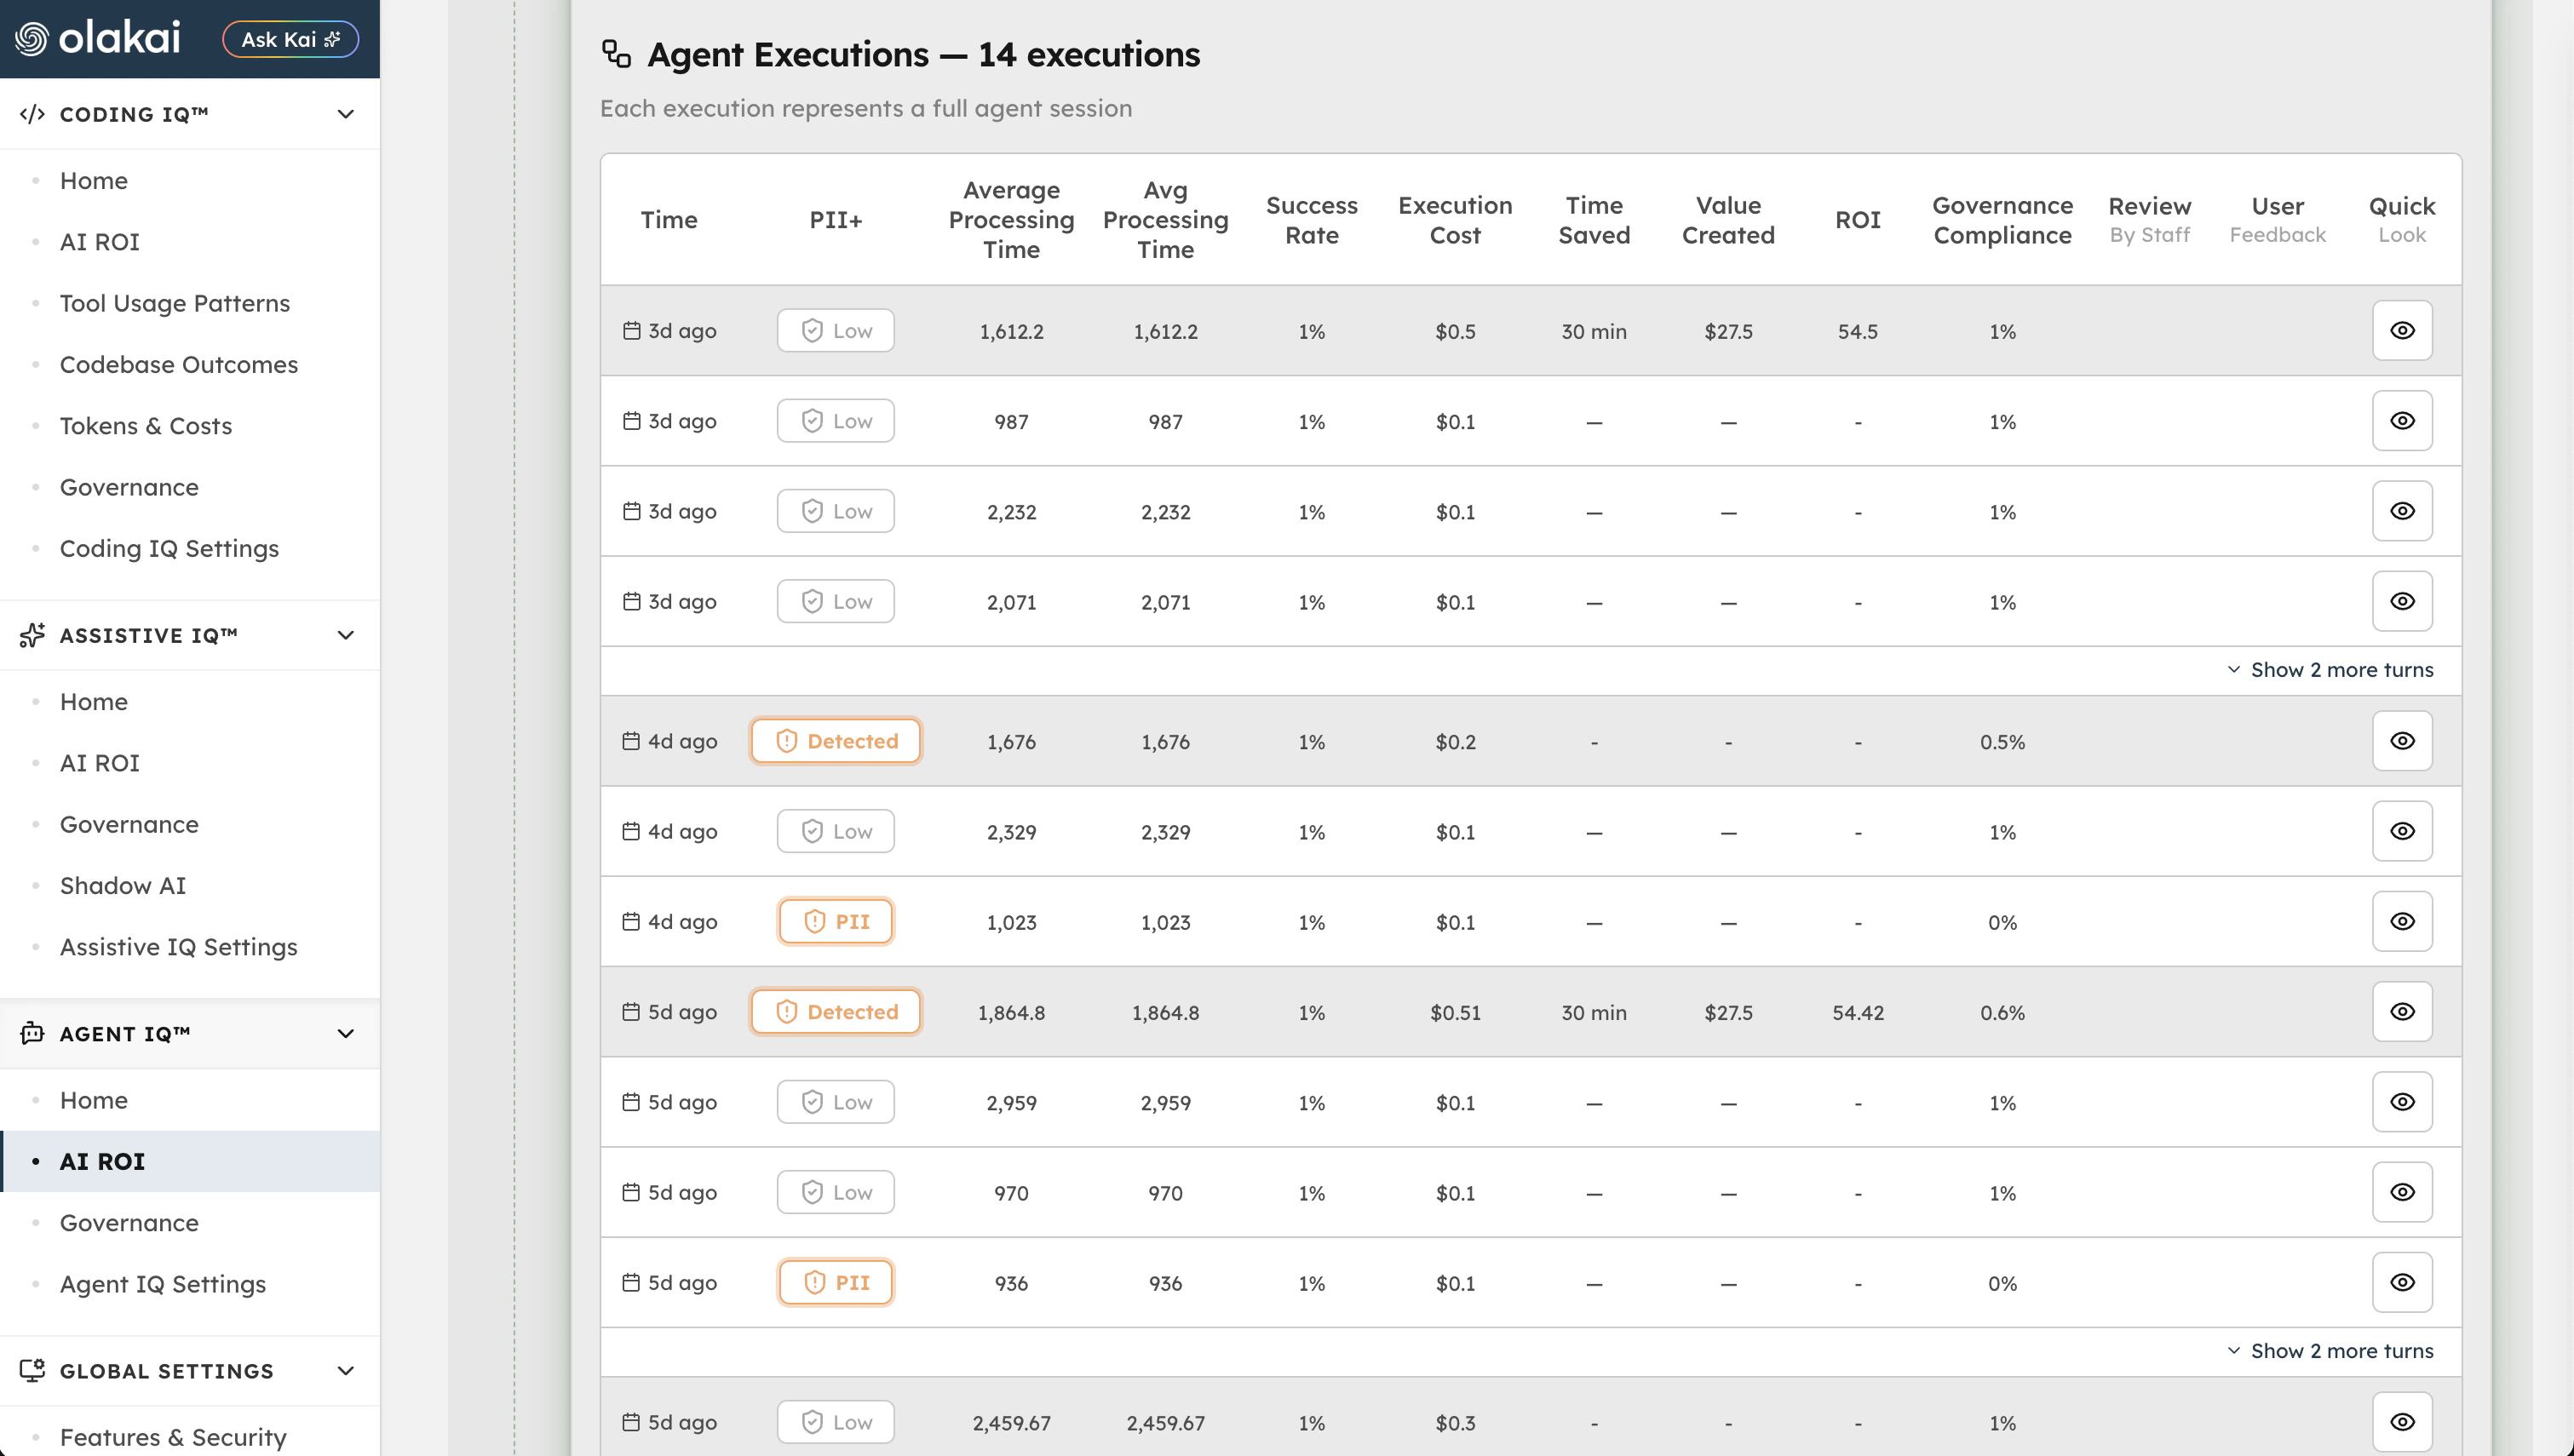The height and width of the screenshot is (1456, 2574).
Task: Click the $0.51 execution cost
Action: [1455, 1013]
